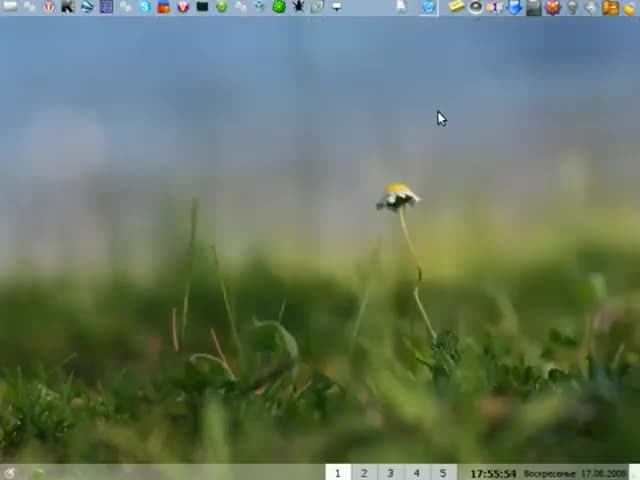Viewport: 640px width, 480px height.
Task: Click the blue download arrow icon
Action: click(515, 7)
